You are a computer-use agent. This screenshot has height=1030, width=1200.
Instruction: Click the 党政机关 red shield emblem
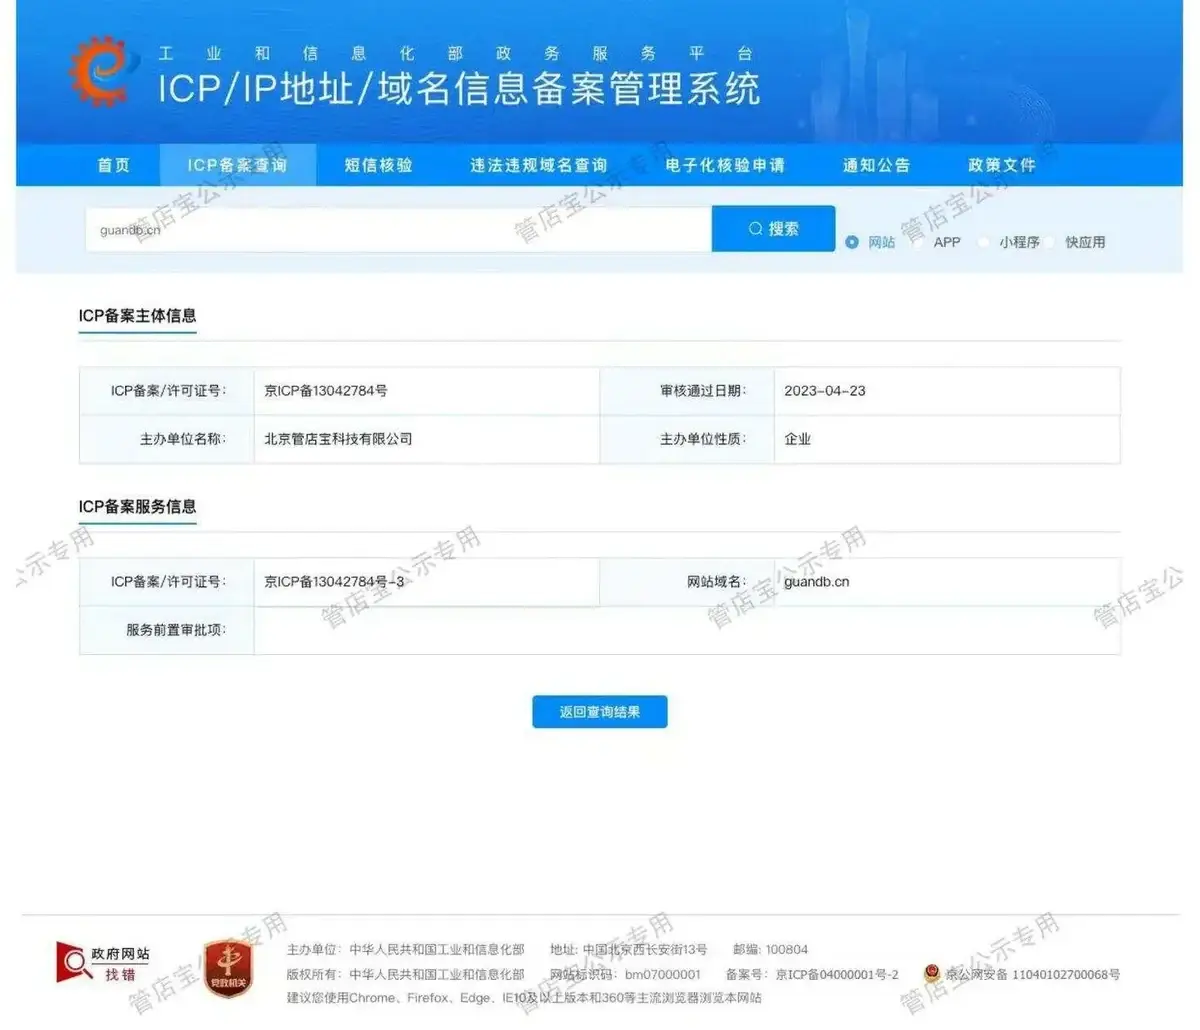(x=228, y=970)
